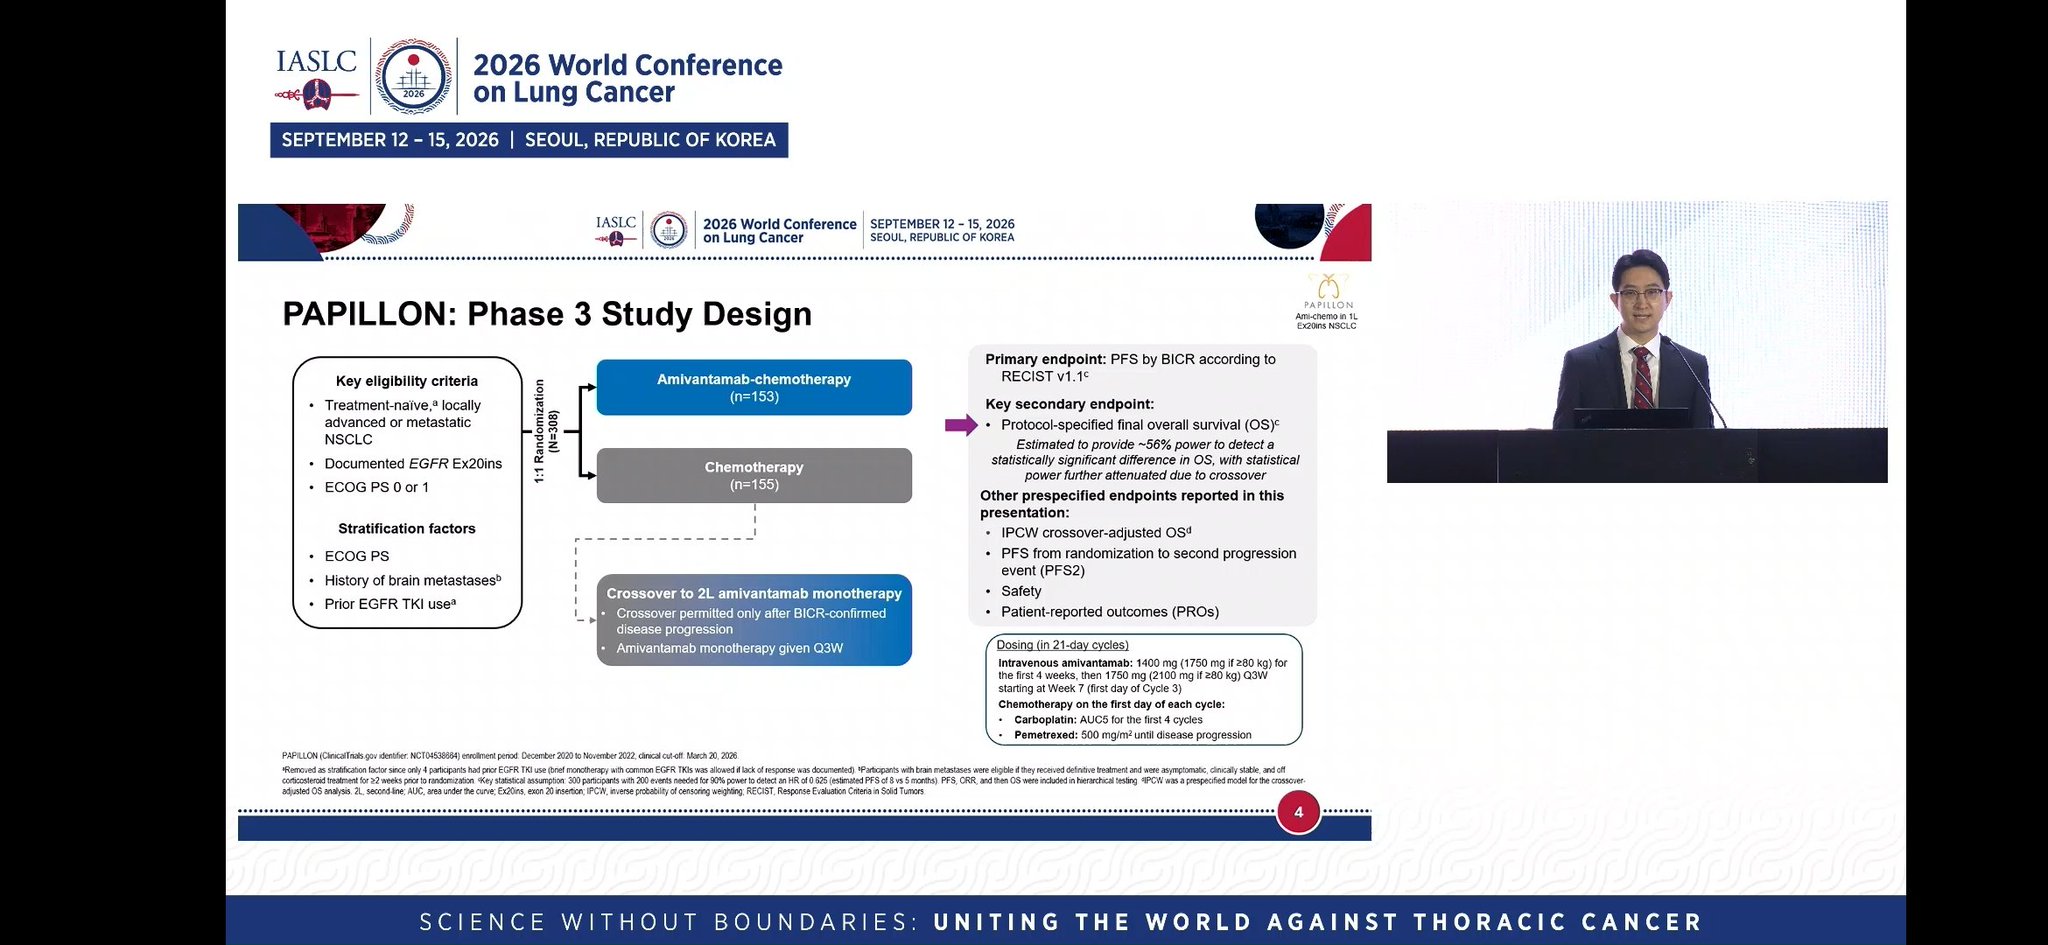
Task: Click the 'Key eligibility criteria' heading
Action: pyautogui.click(x=407, y=381)
